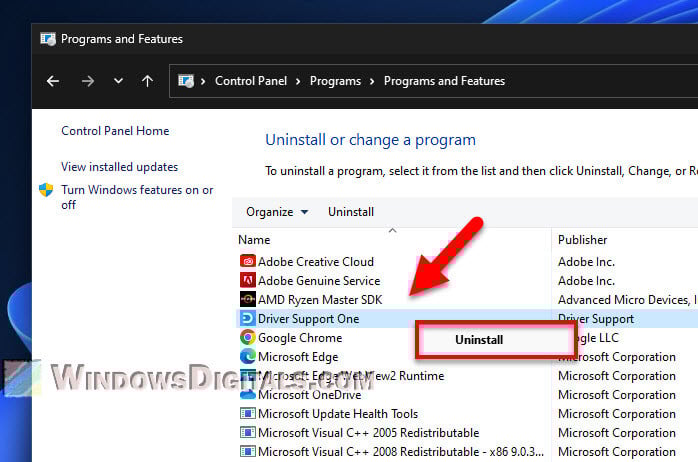Select AMD Ryzen Master SDK icon
Viewport: 698px width, 462px height.
pos(248,300)
